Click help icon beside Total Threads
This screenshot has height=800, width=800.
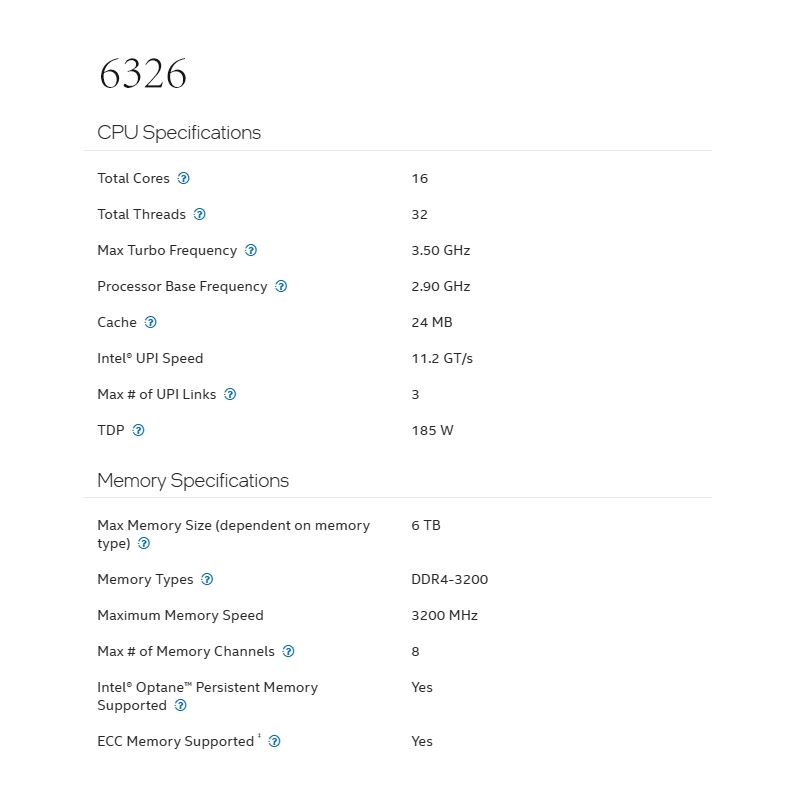[x=199, y=214]
